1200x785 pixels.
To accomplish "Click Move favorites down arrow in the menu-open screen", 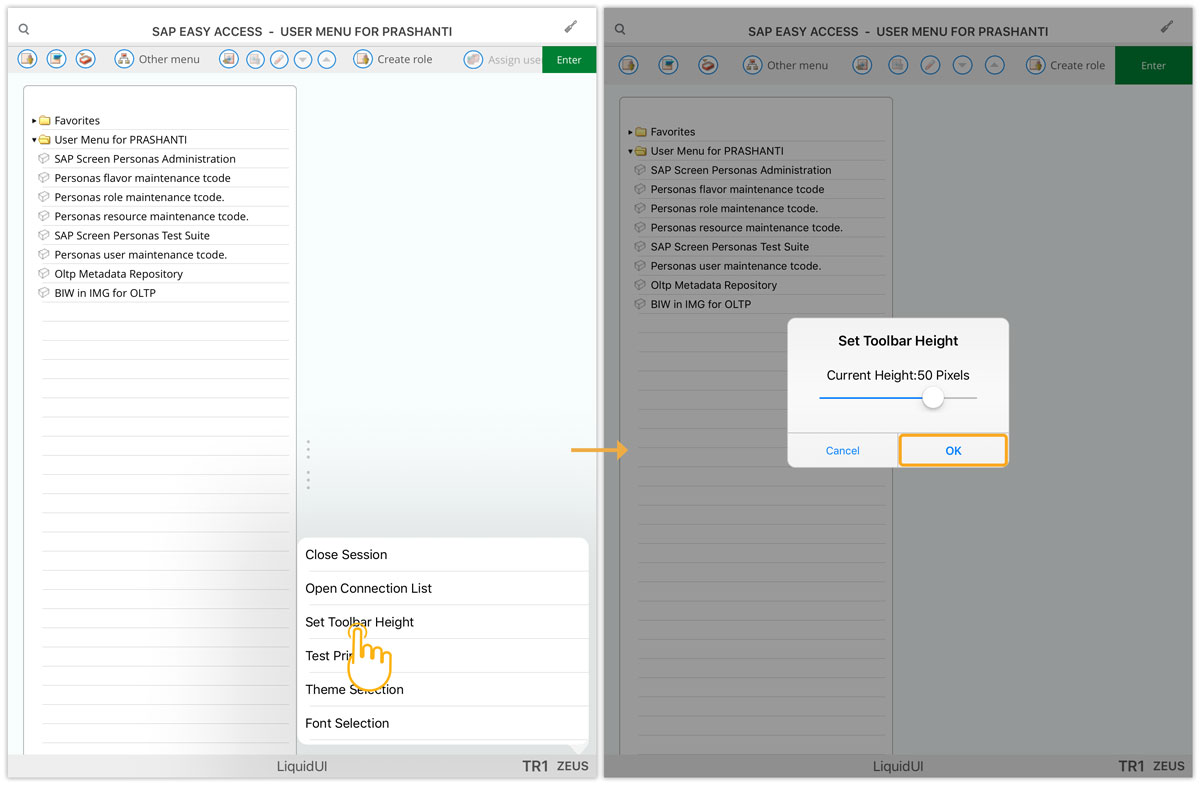I will click(x=303, y=60).
